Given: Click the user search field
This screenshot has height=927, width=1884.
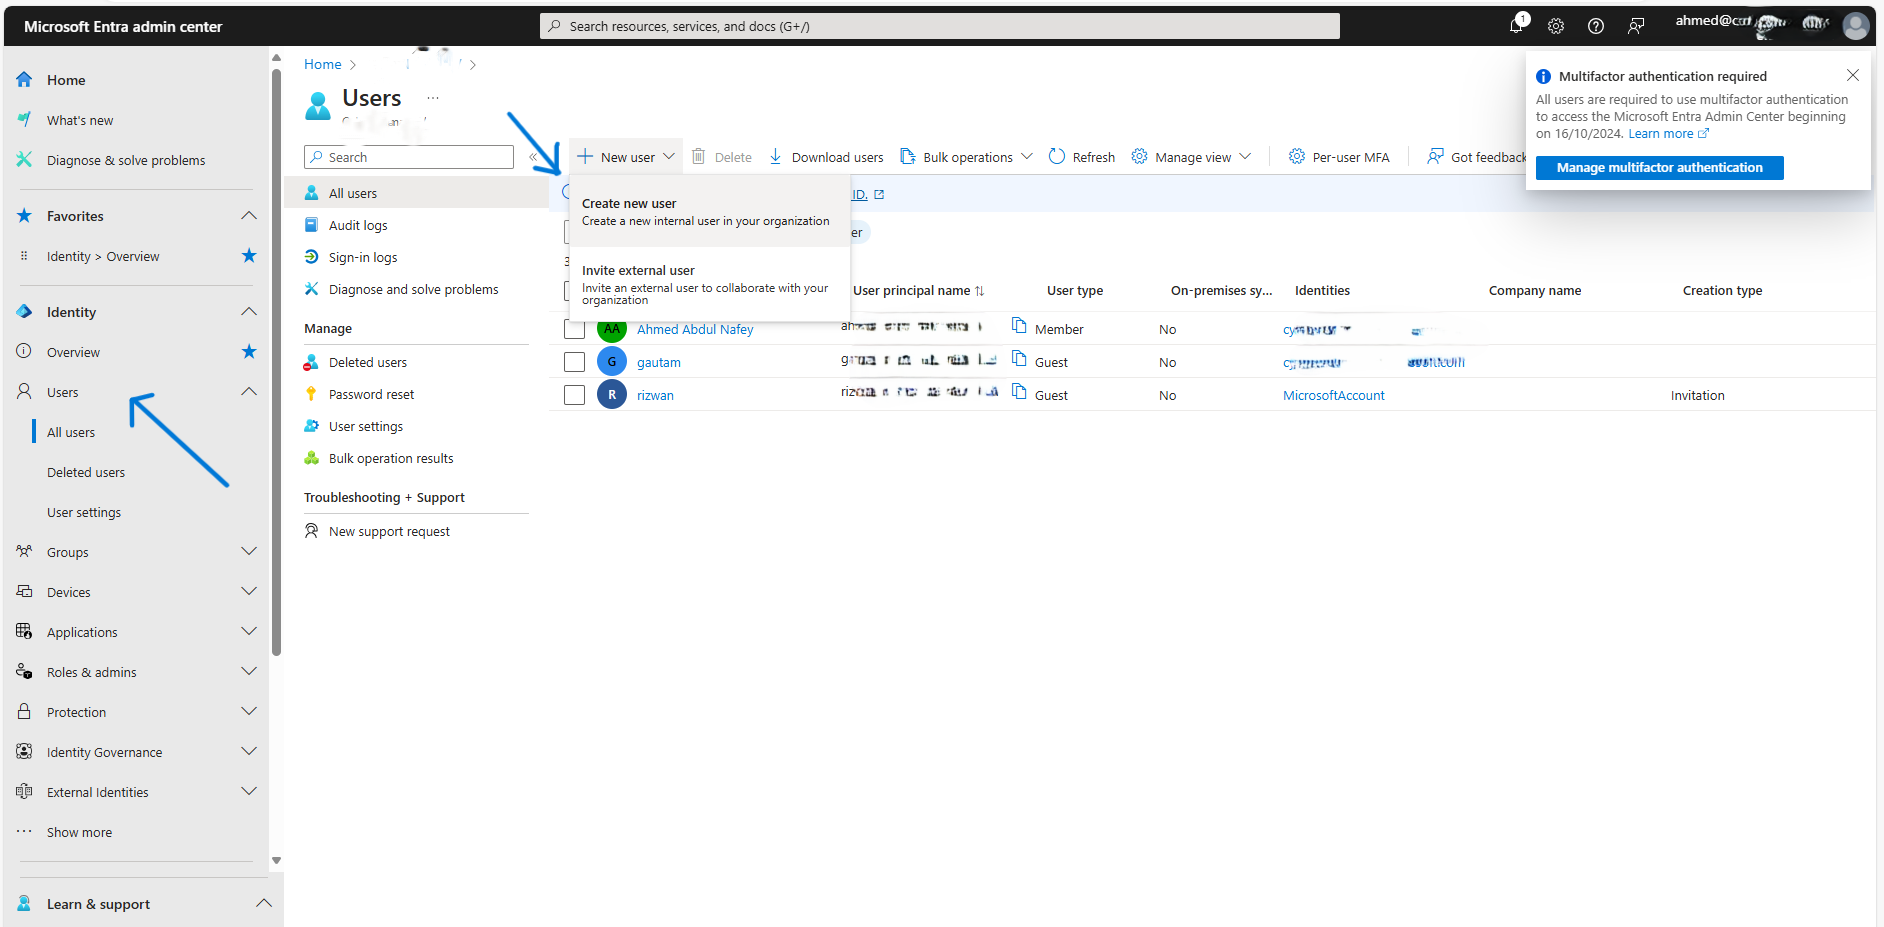Looking at the screenshot, I should click(408, 156).
